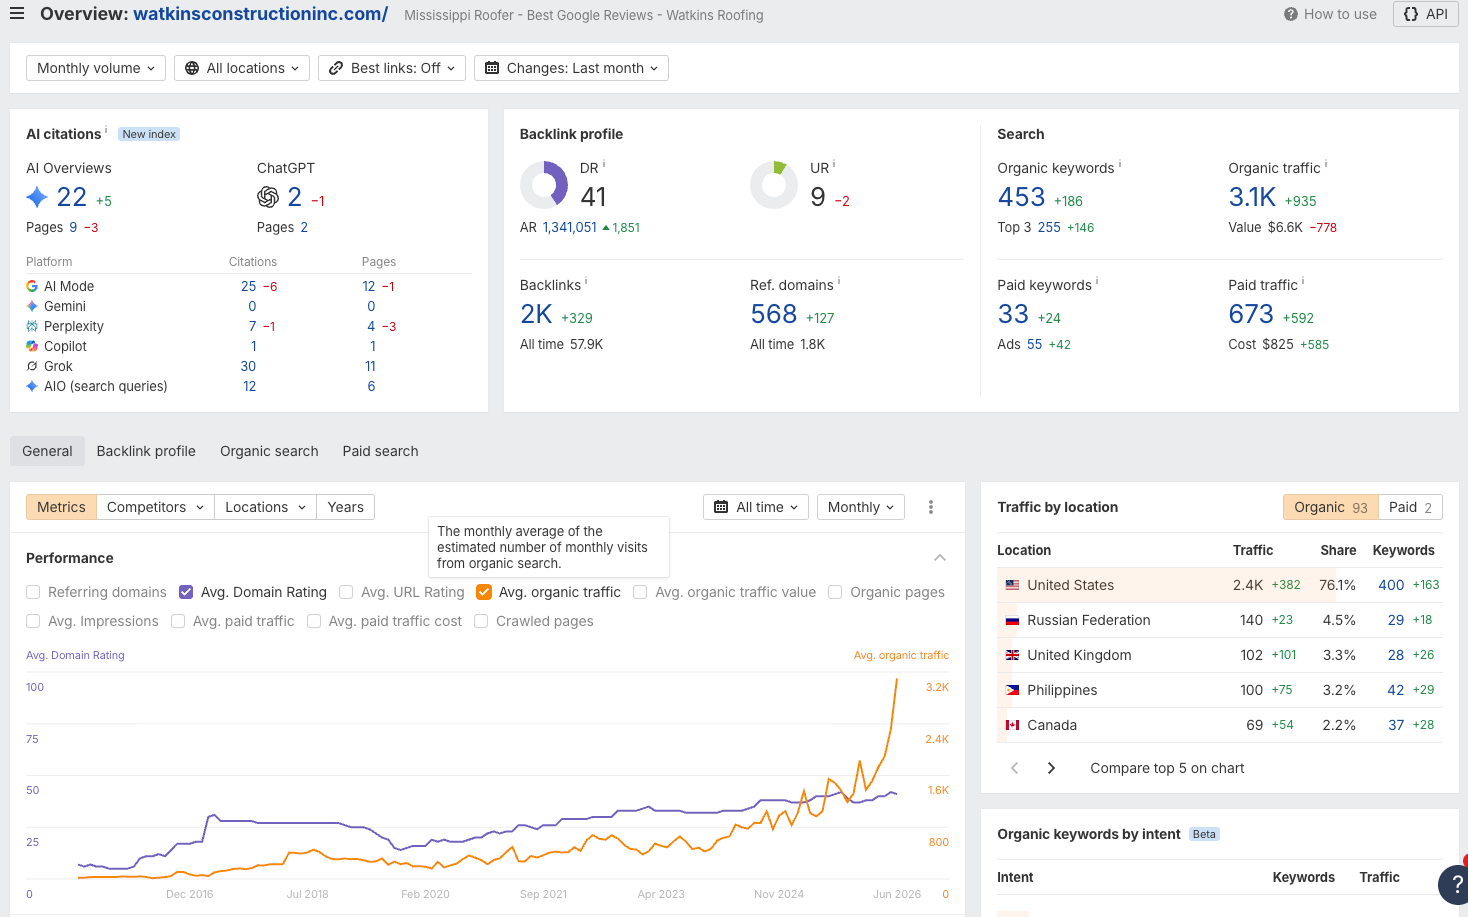This screenshot has width=1468, height=917.
Task: Click the How to use question icon
Action: click(x=1291, y=14)
